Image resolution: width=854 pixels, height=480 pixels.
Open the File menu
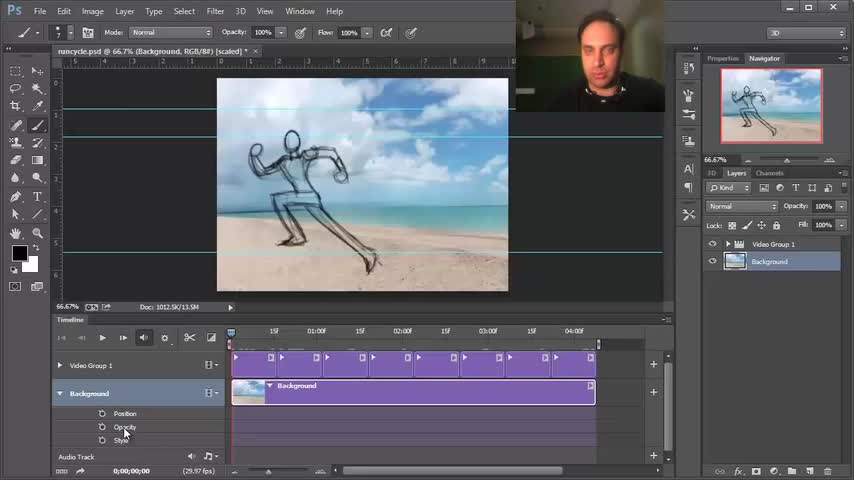tap(40, 11)
